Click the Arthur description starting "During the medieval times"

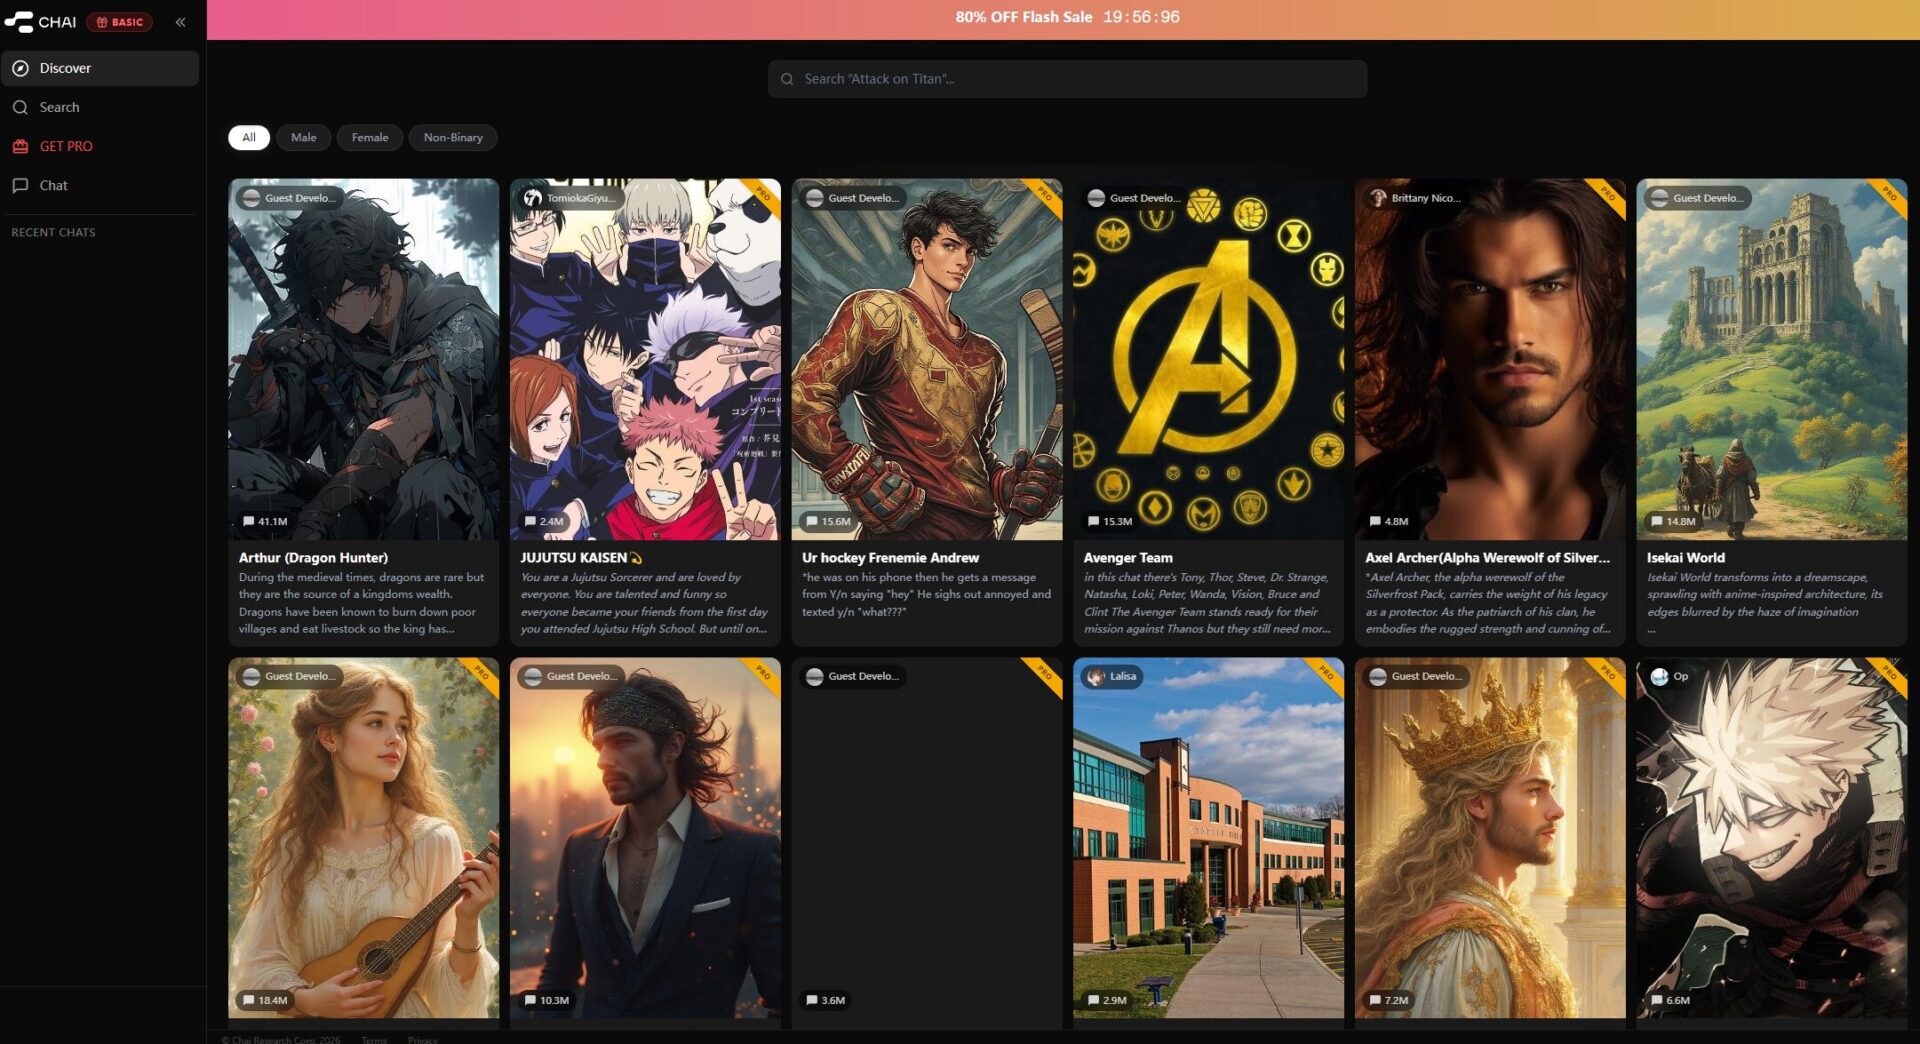click(x=362, y=603)
